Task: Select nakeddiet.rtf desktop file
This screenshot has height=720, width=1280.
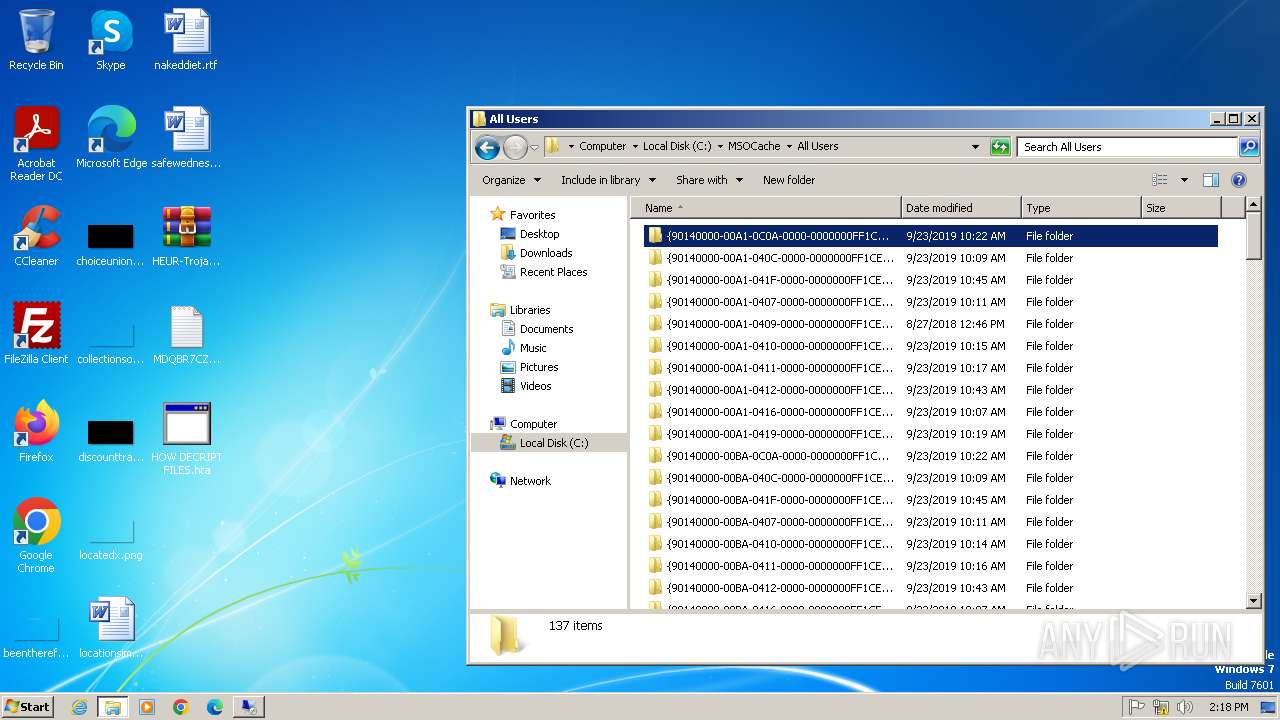Action: 186,40
